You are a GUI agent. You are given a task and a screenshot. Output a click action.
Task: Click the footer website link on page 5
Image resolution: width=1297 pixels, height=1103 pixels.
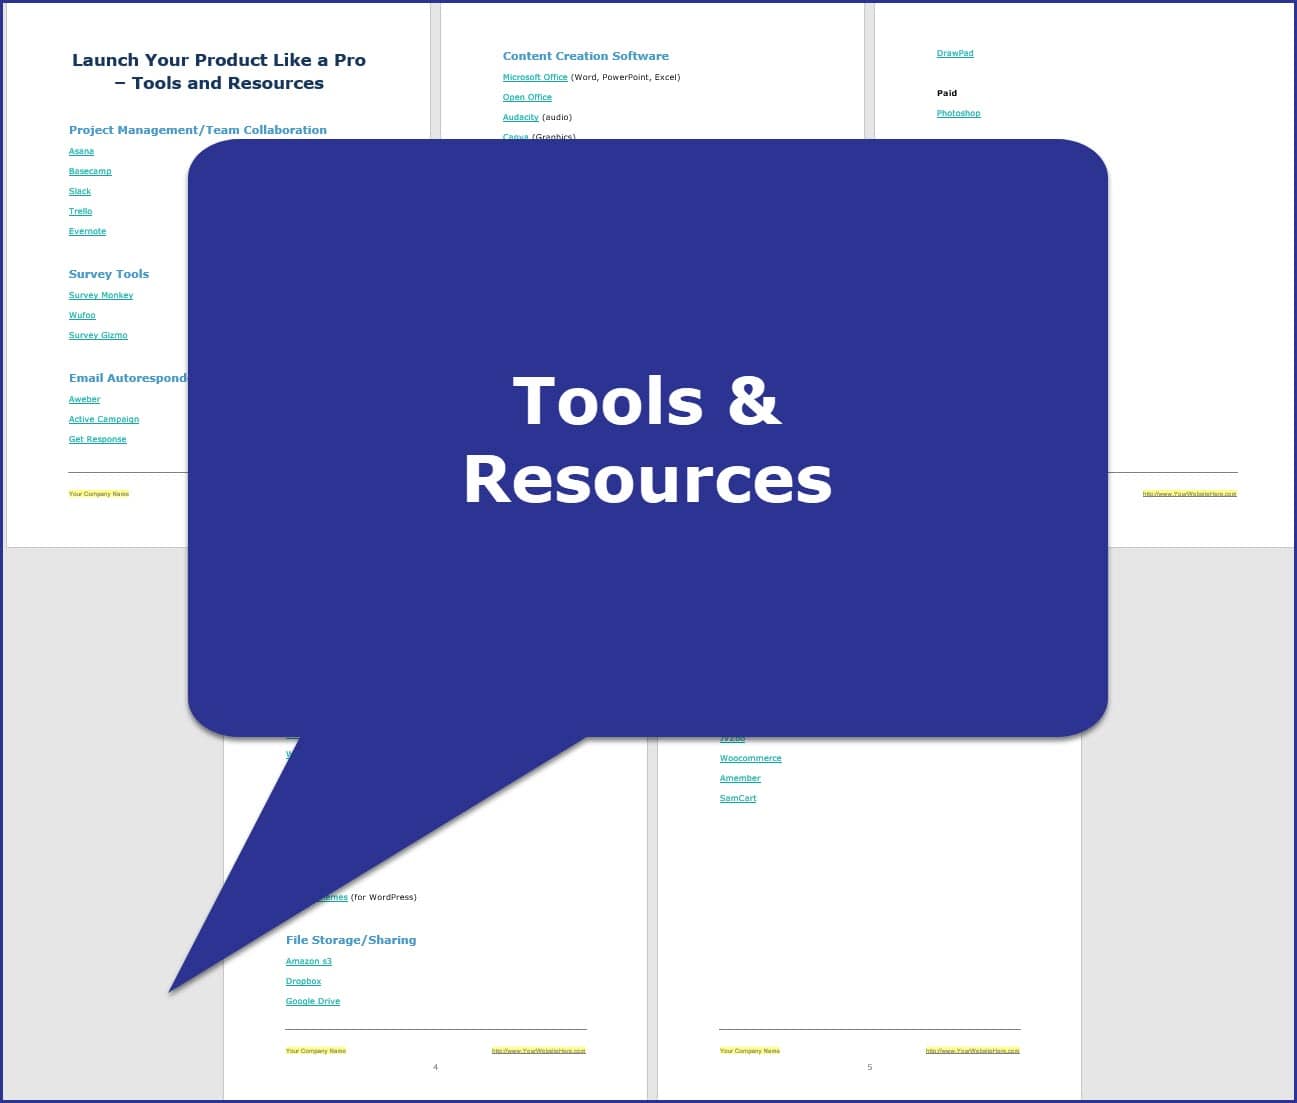[x=973, y=1051]
